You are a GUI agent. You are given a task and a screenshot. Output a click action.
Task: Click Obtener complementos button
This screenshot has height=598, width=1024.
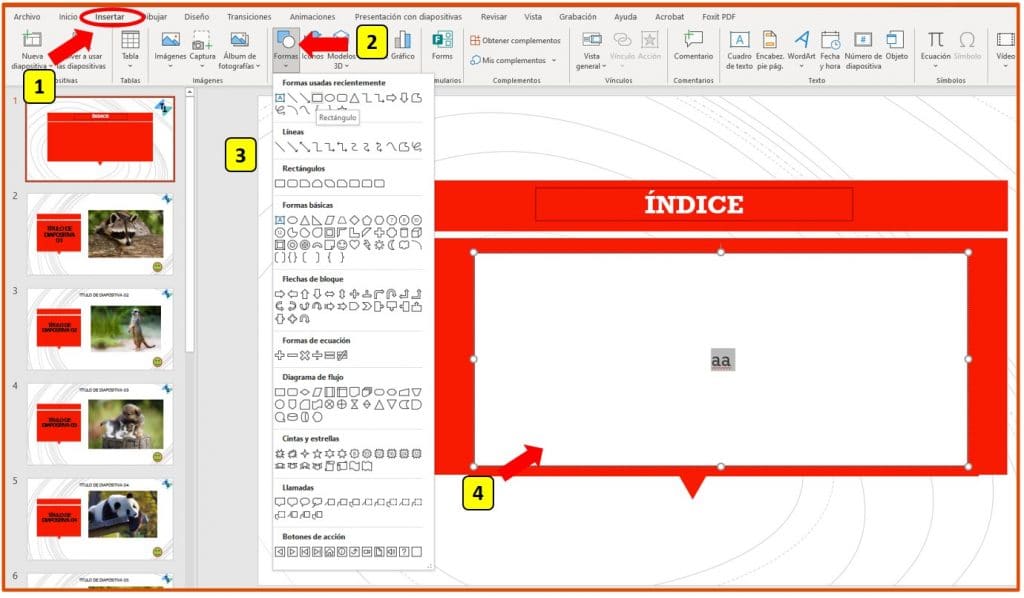click(x=515, y=40)
